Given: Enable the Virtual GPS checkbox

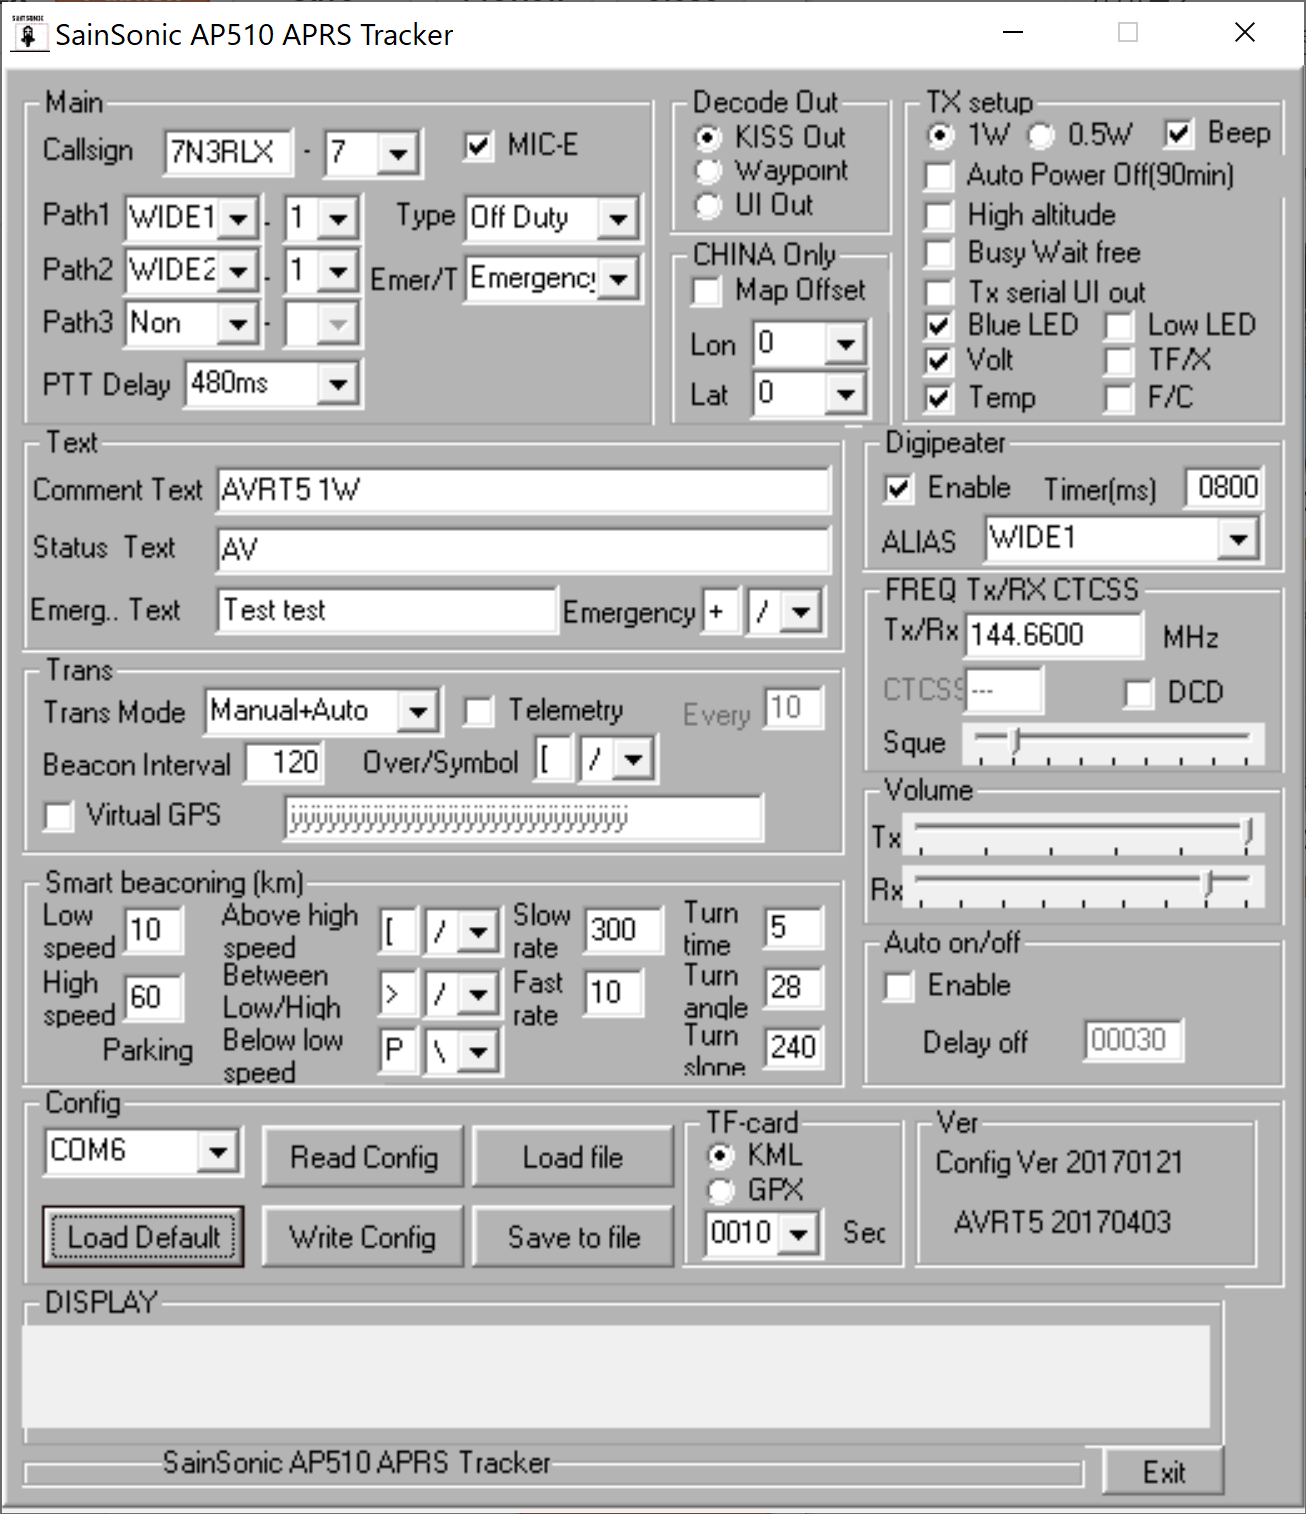Looking at the screenshot, I should 59,816.
